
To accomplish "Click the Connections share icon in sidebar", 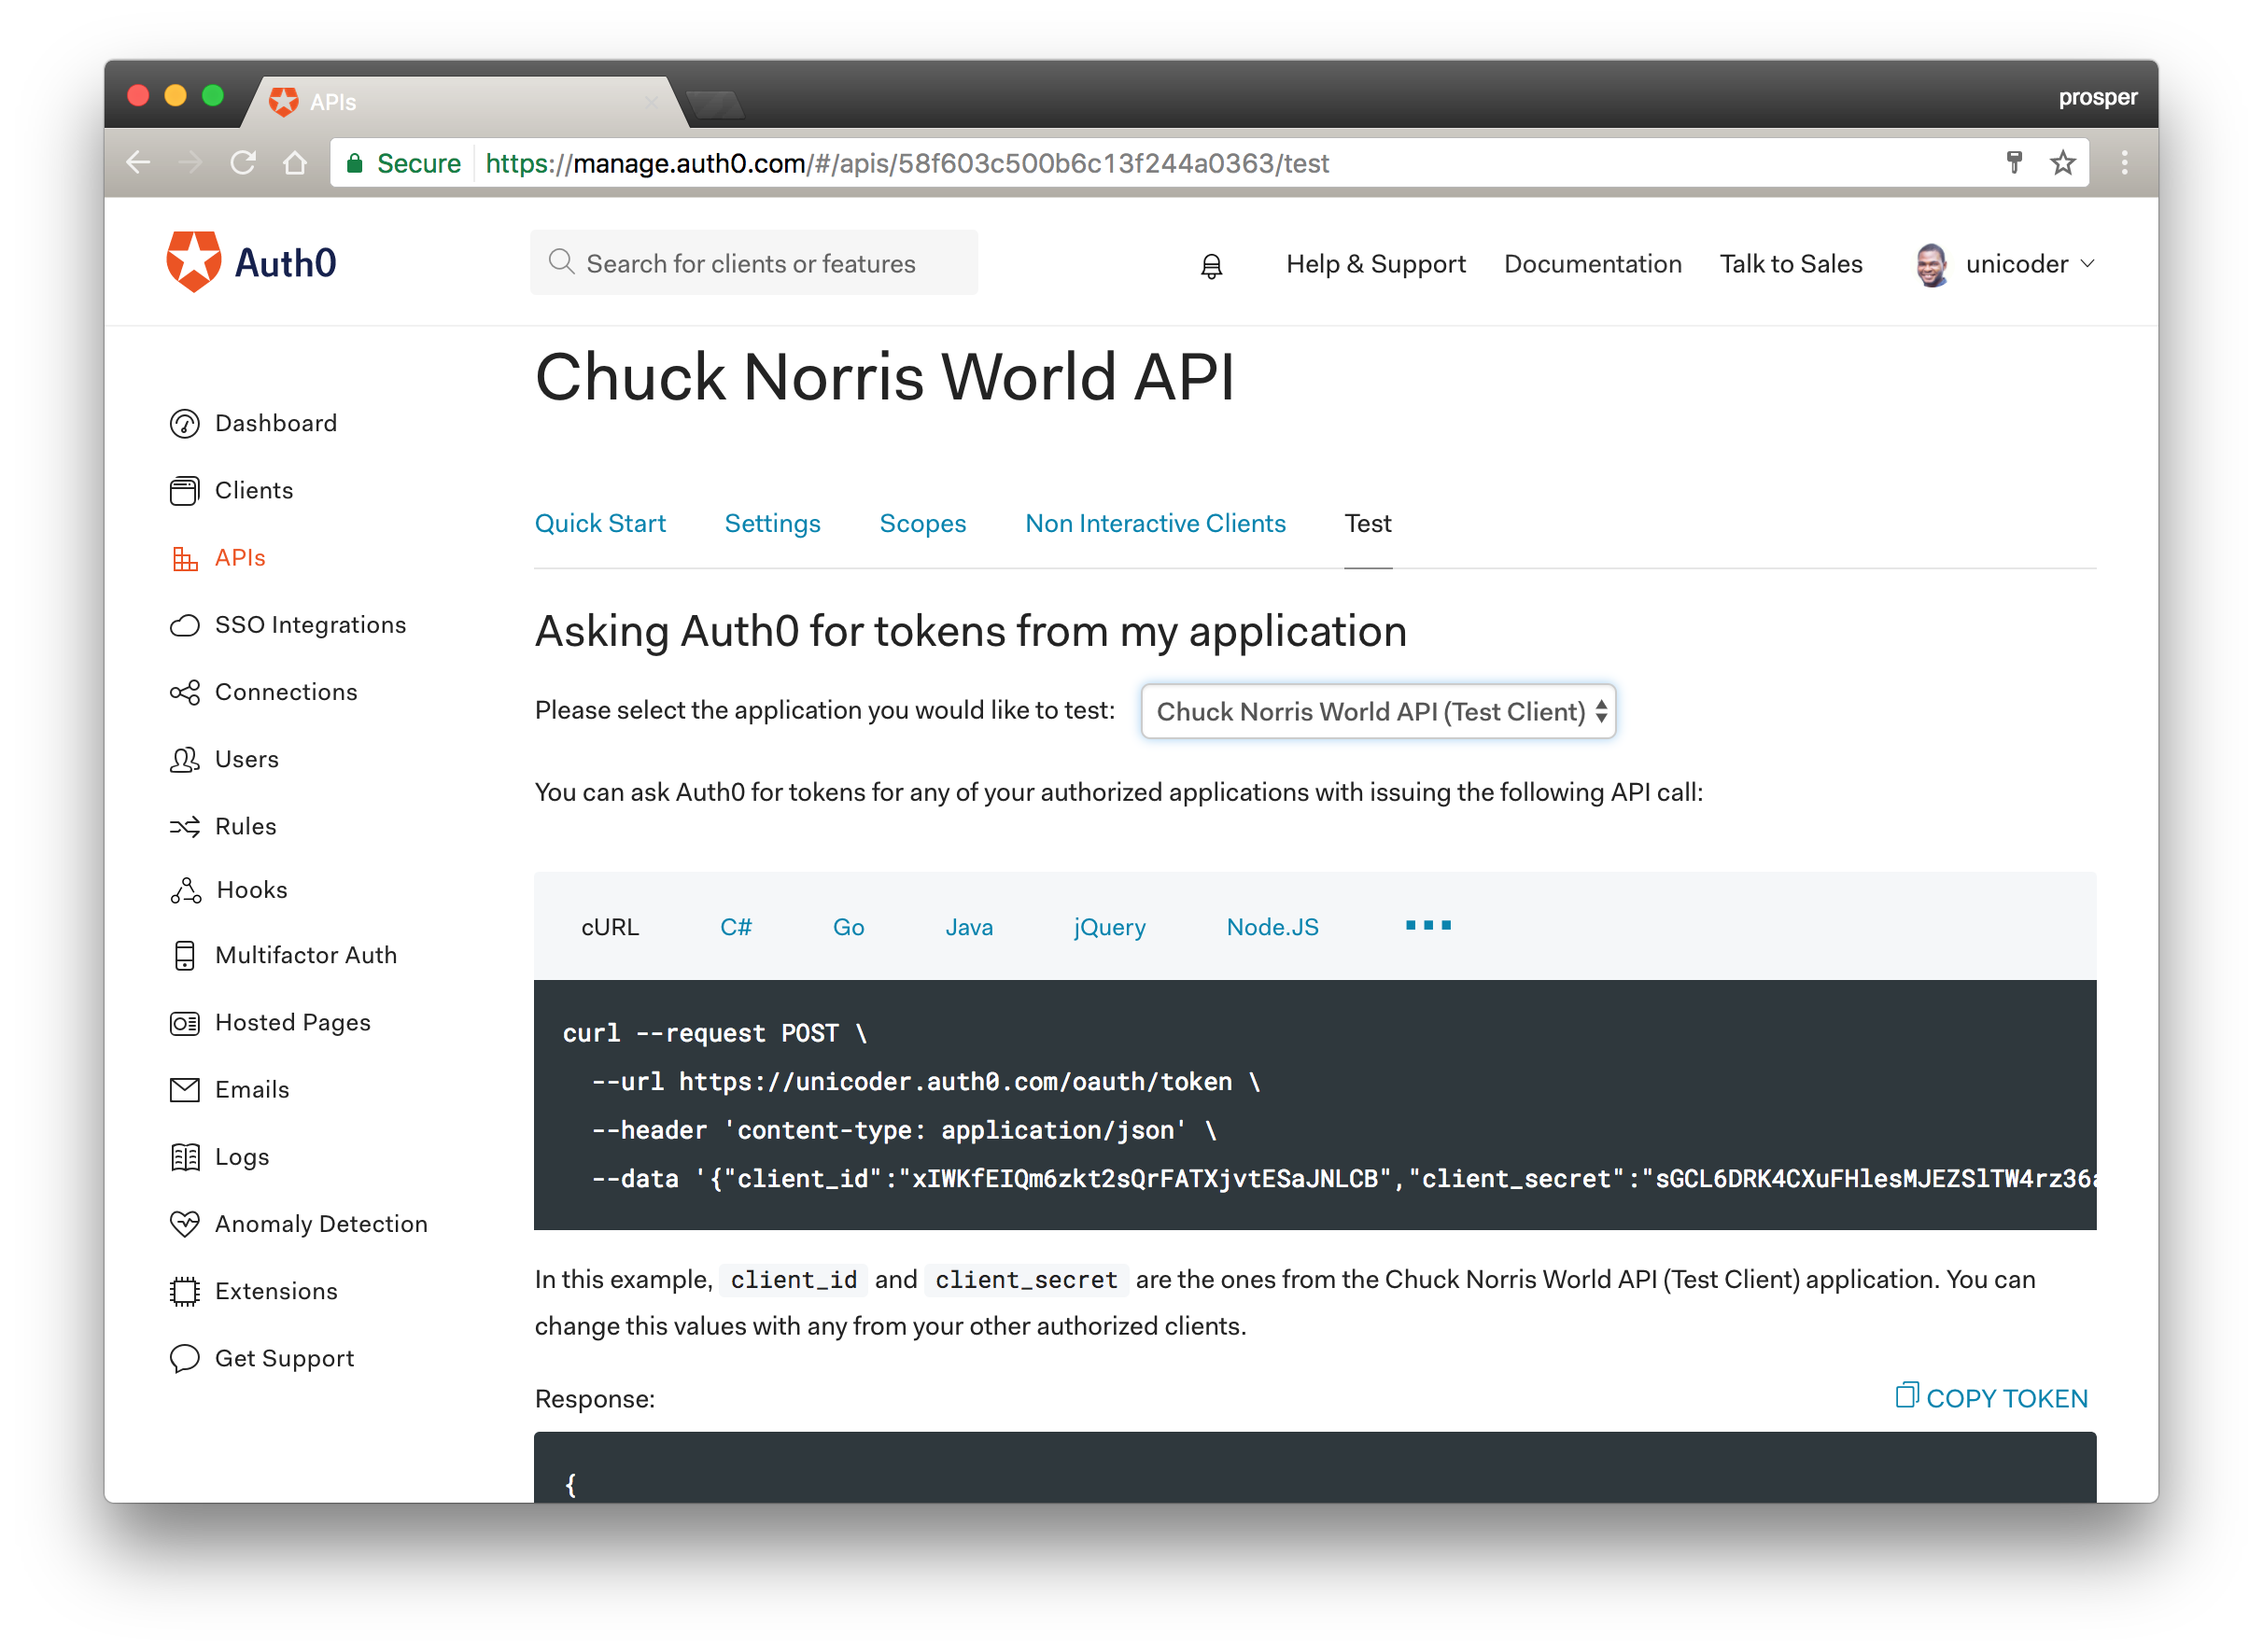I will [184, 693].
